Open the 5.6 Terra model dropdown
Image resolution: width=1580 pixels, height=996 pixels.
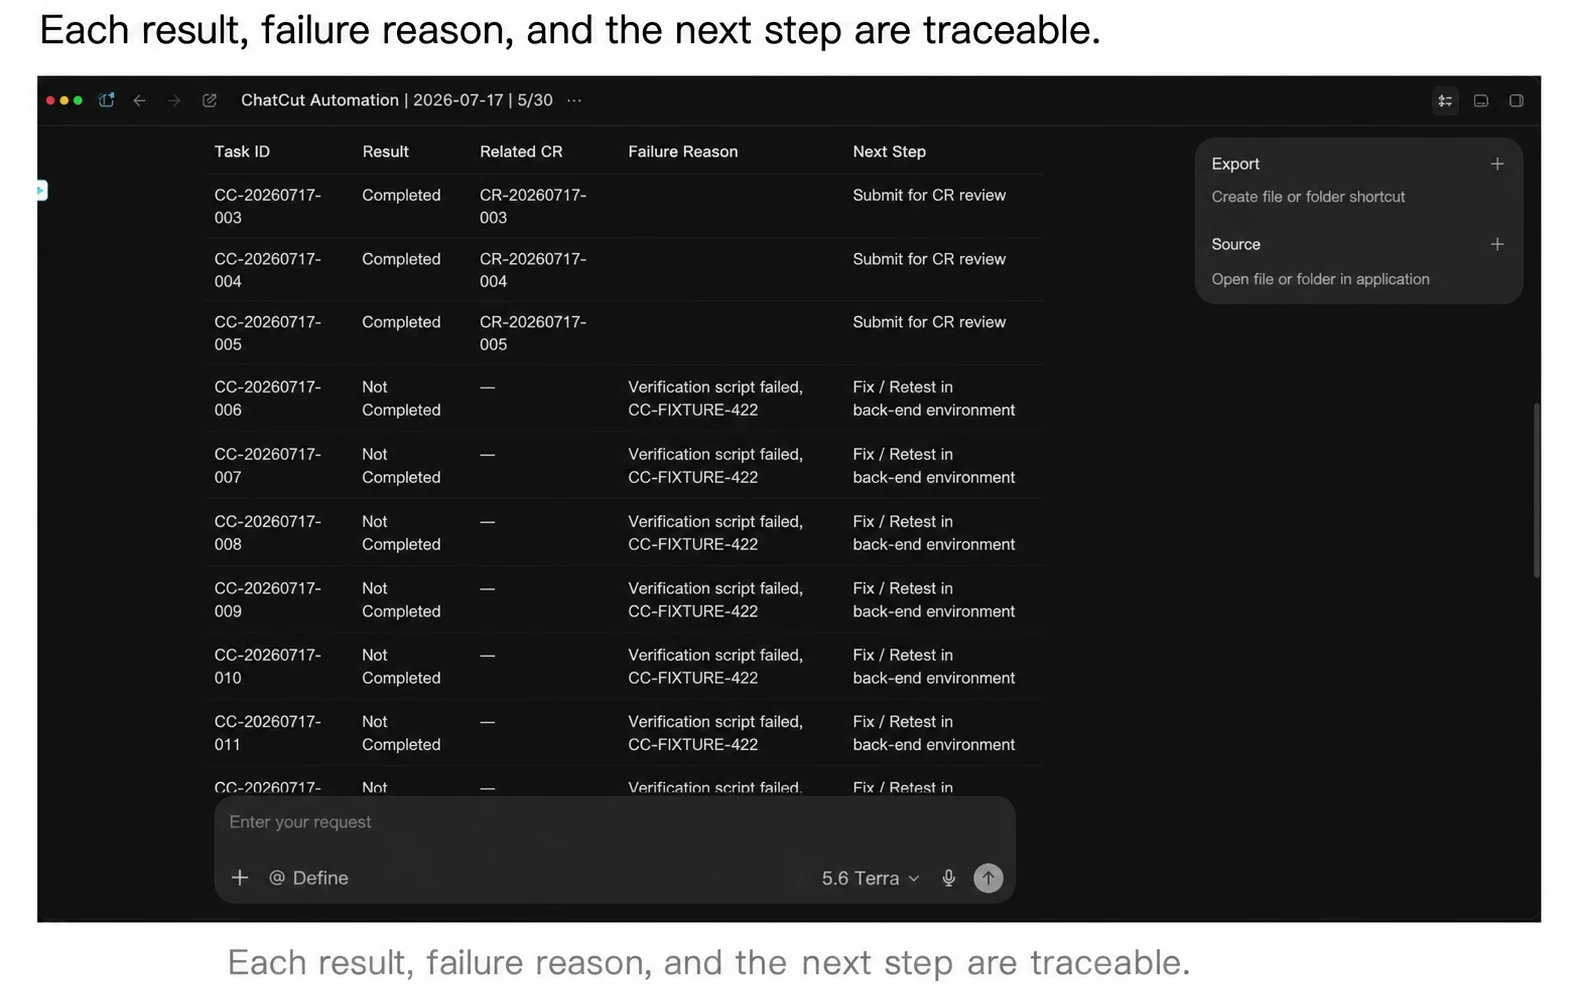tap(870, 878)
